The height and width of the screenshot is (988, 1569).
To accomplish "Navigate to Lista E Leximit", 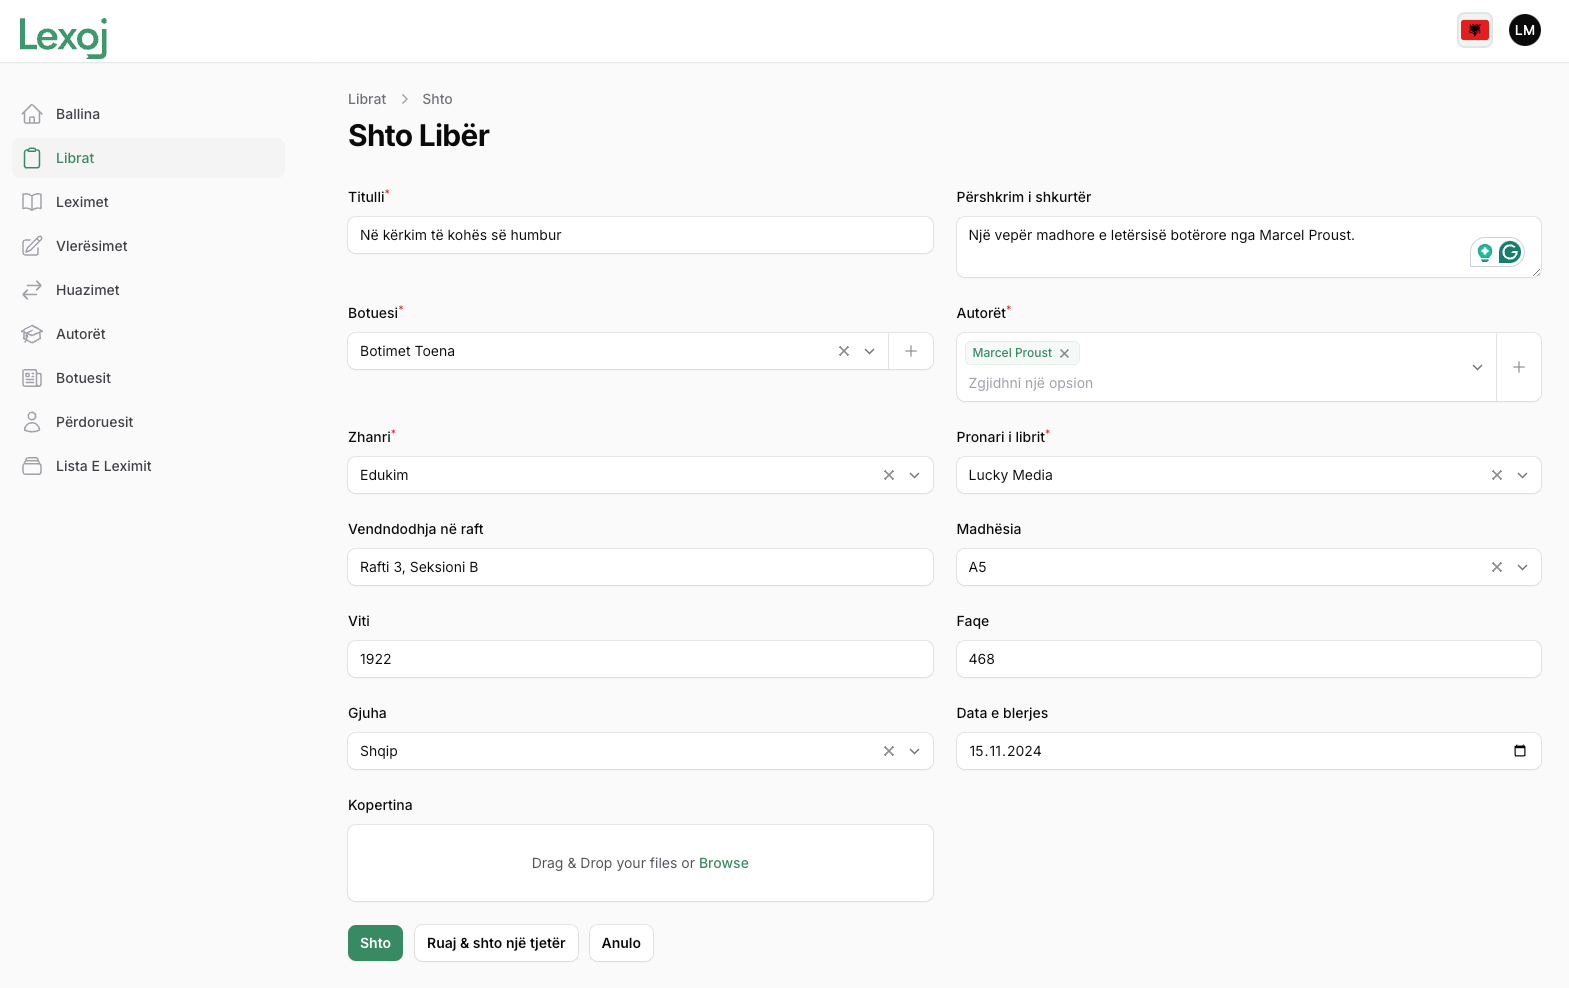I will (x=103, y=466).
